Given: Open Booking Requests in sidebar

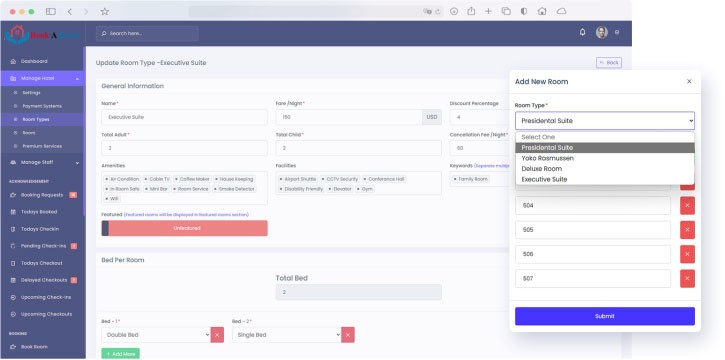Looking at the screenshot, I should coord(42,195).
